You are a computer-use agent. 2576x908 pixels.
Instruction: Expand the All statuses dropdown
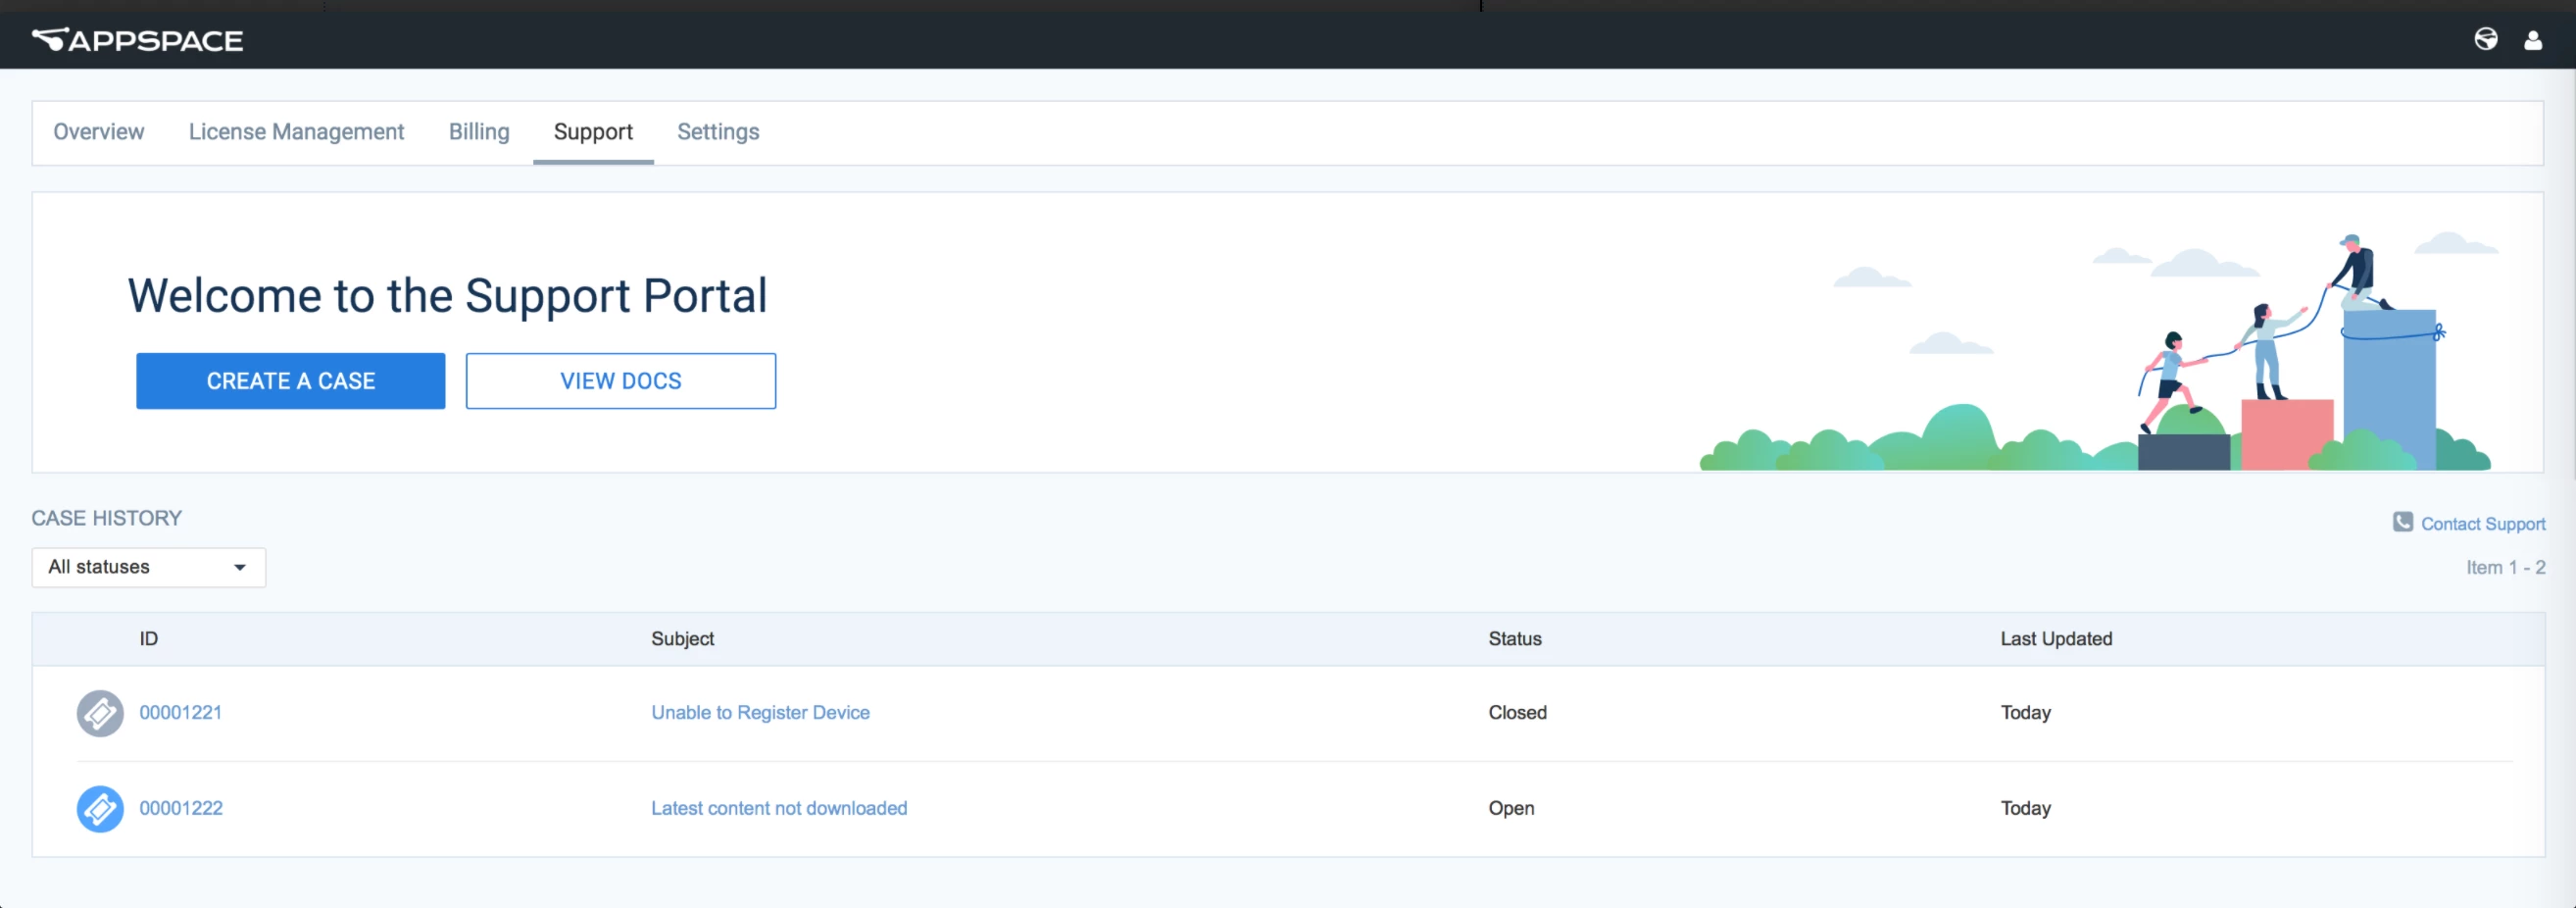(x=149, y=567)
